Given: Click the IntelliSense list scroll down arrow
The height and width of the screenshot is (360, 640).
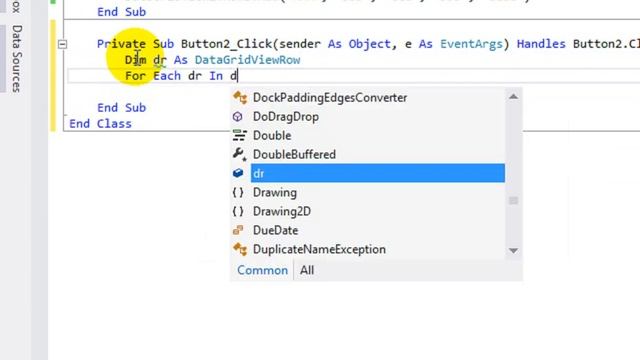Looking at the screenshot, I should click(513, 251).
